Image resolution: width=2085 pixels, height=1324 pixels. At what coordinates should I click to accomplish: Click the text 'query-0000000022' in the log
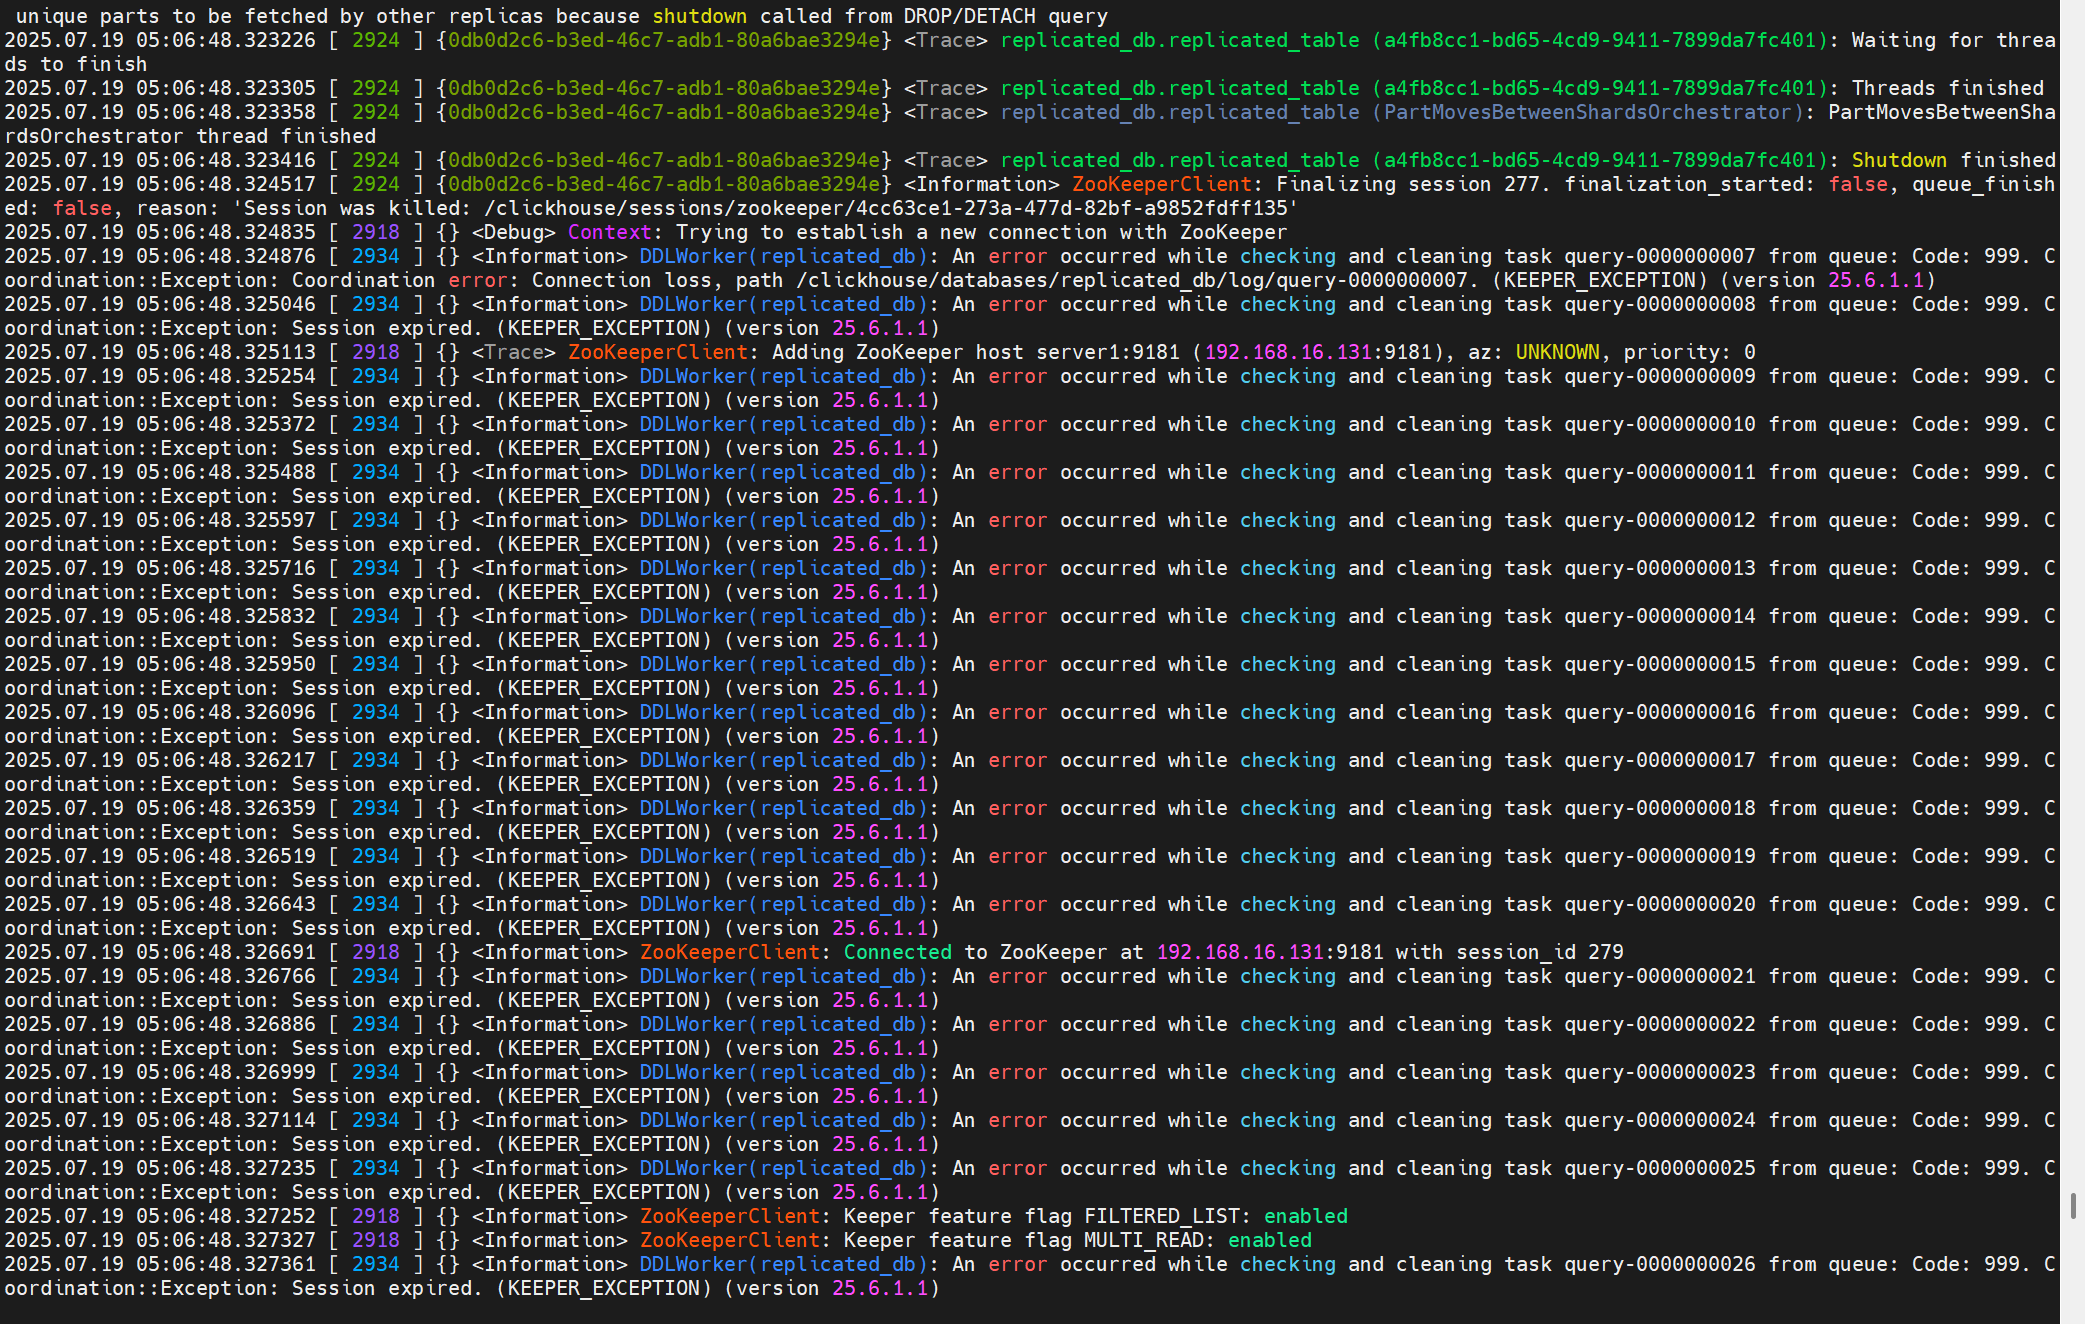(x=1660, y=1024)
